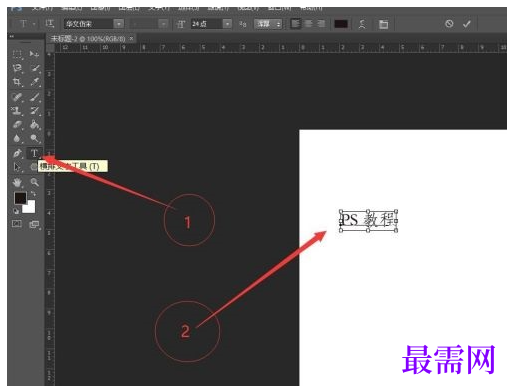Open the foreground color picker

pyautogui.click(x=20, y=198)
